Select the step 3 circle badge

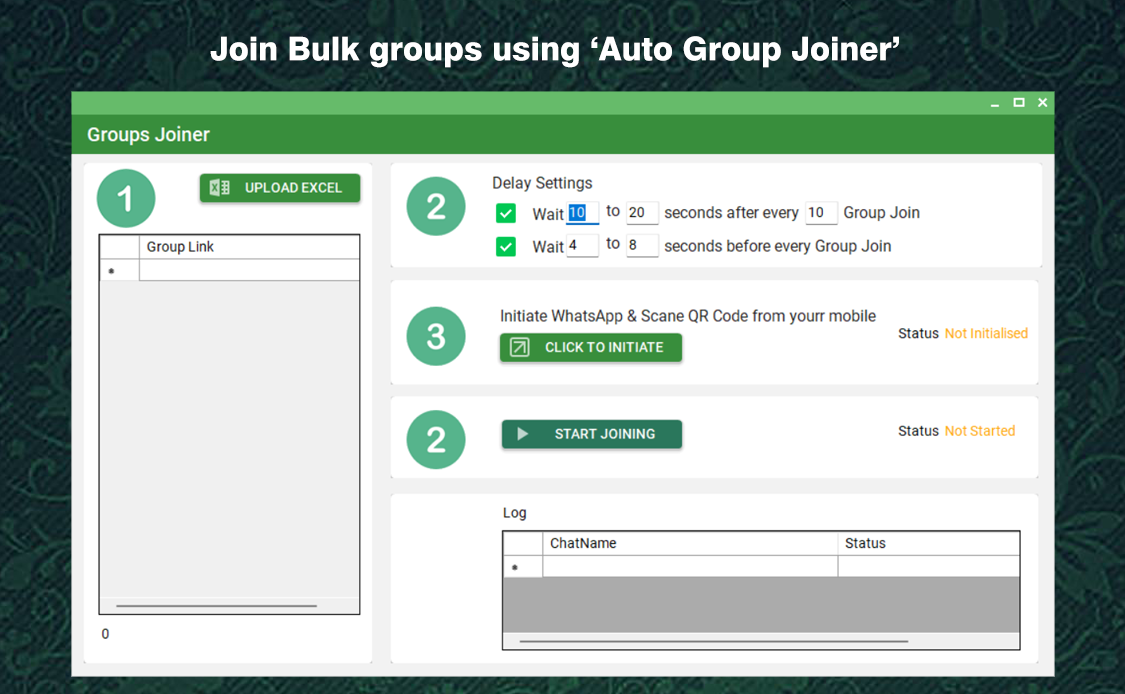pos(436,336)
